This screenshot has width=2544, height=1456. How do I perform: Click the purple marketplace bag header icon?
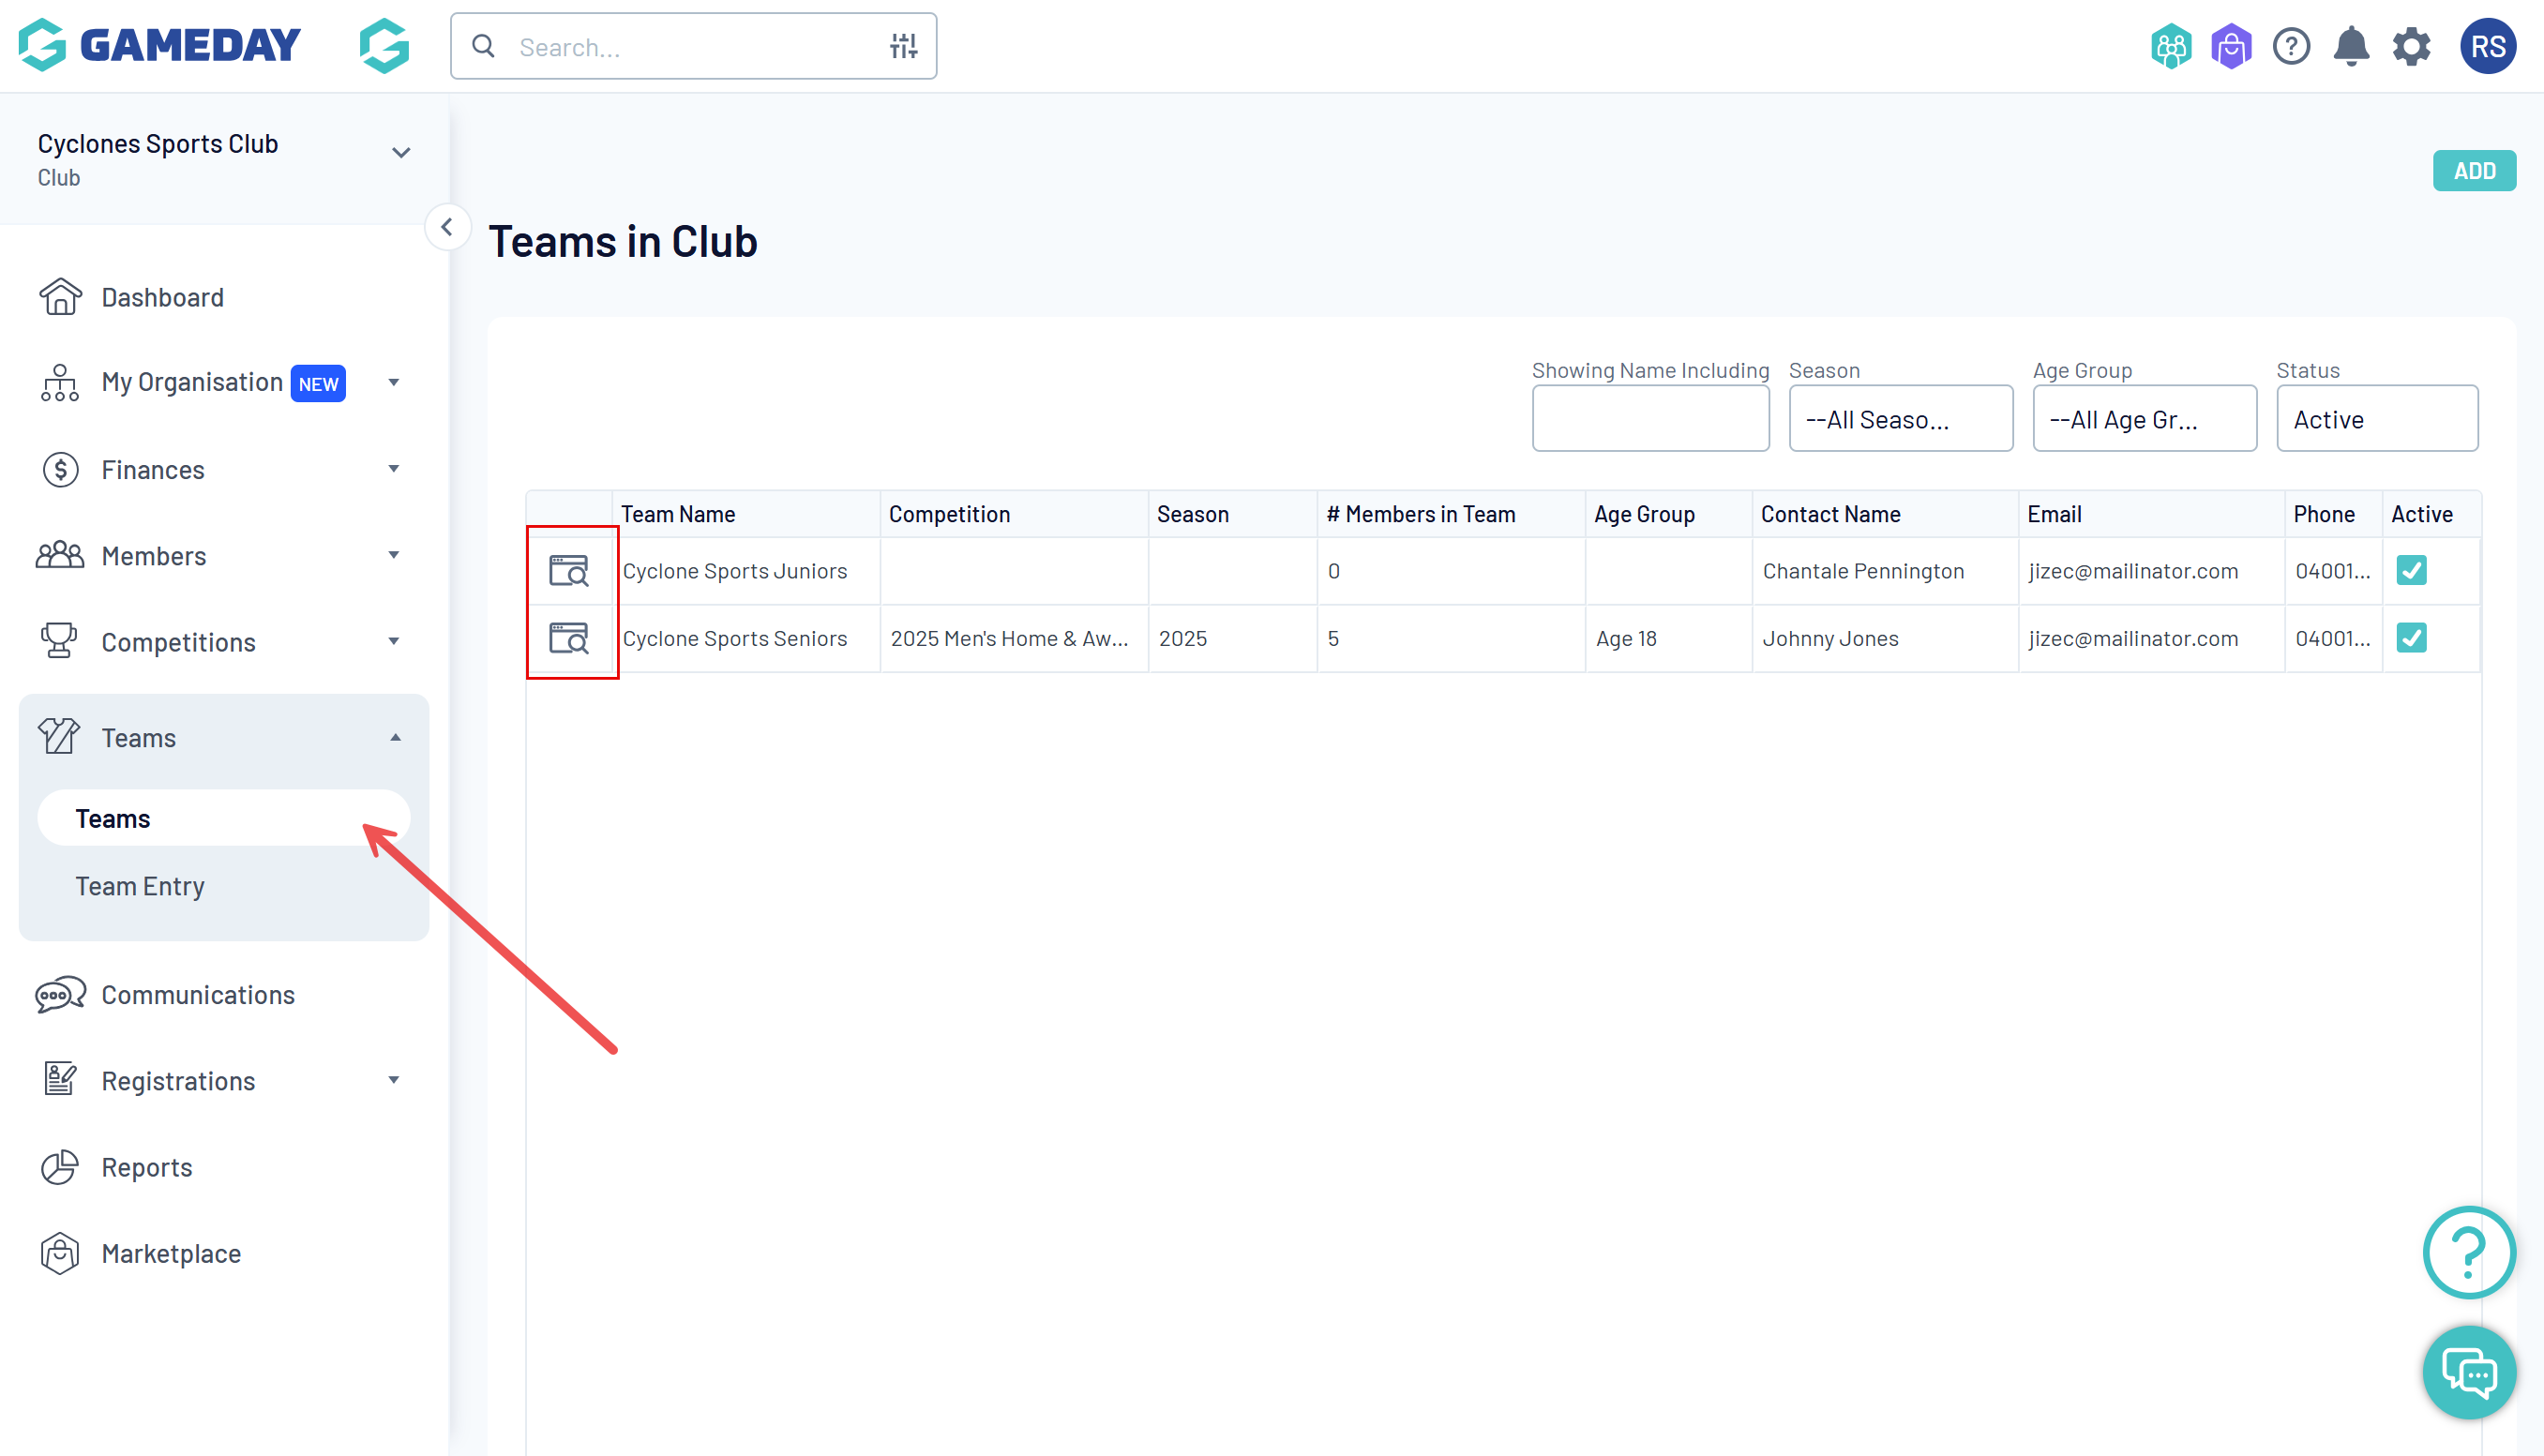tap(2231, 47)
